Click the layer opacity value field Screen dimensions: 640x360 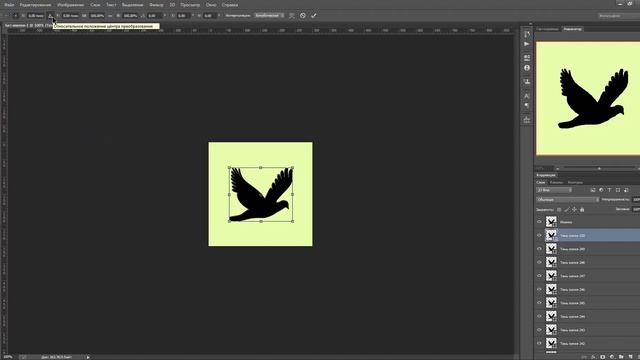click(636, 200)
